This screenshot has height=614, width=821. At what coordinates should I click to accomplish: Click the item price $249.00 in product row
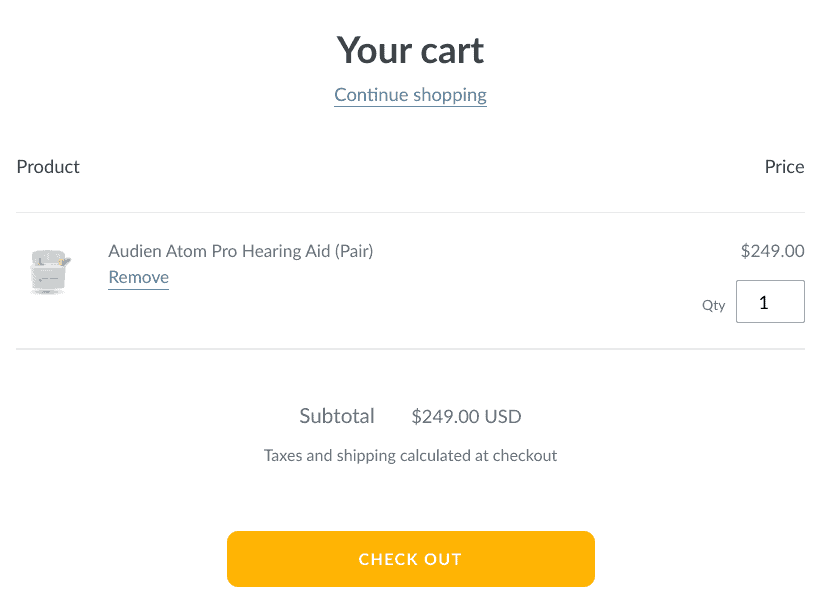point(772,251)
